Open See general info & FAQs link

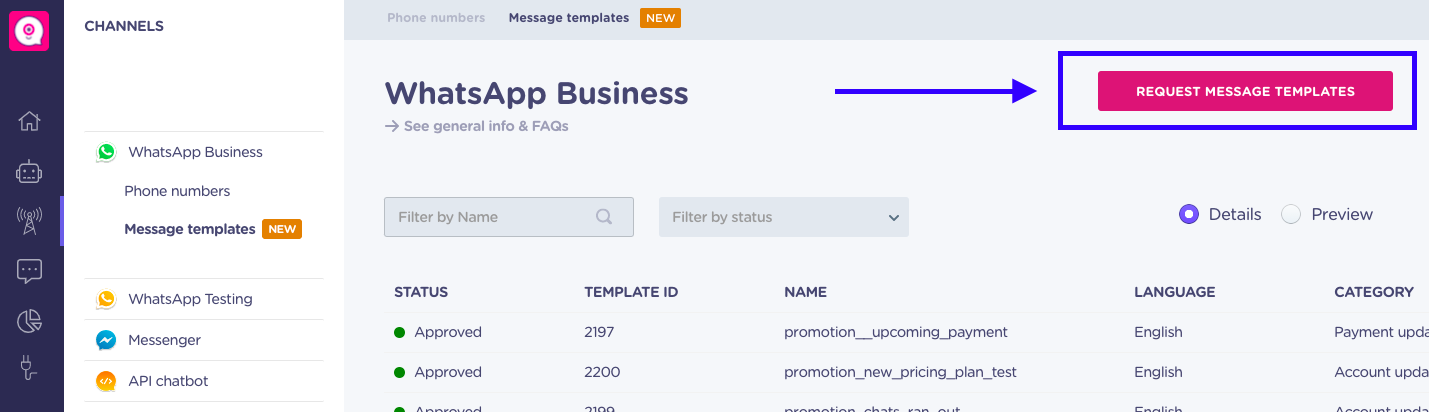tap(477, 126)
